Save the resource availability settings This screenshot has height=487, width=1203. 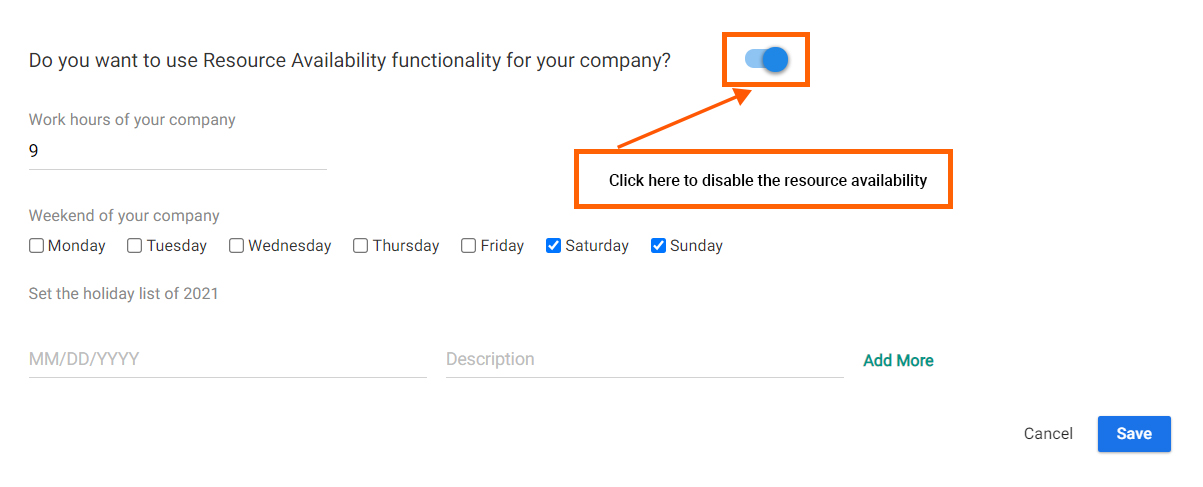pyautogui.click(x=1134, y=434)
